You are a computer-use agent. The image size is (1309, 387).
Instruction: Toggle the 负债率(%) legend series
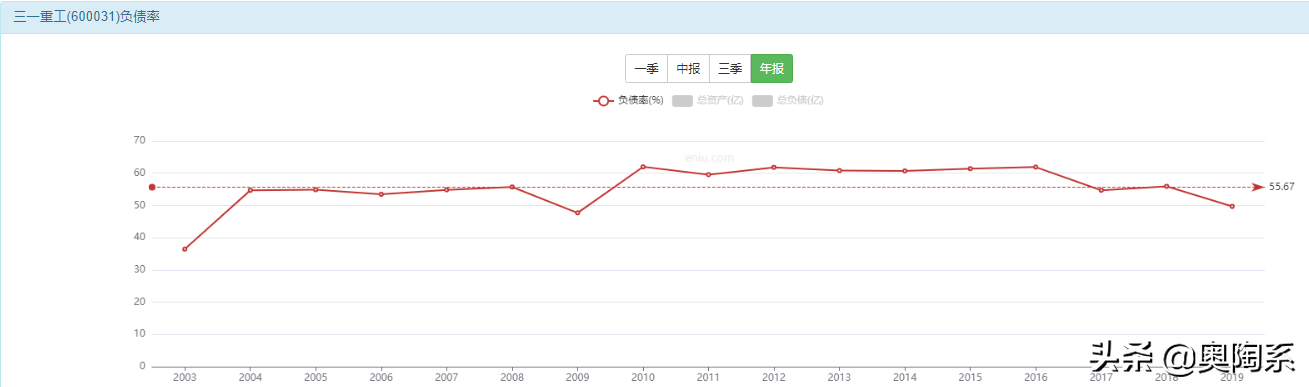coord(629,100)
